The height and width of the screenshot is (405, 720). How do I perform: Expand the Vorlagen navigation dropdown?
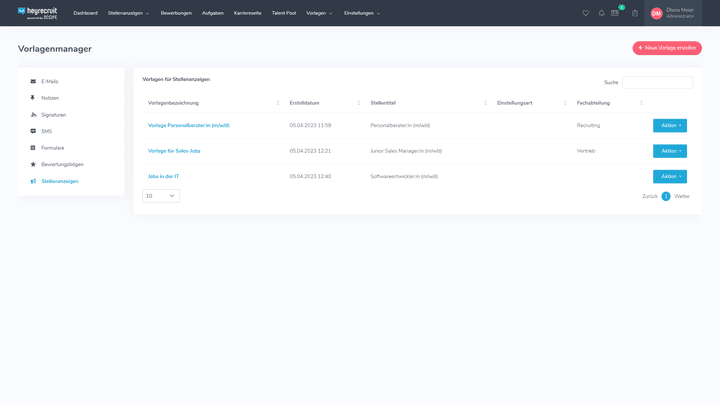pos(319,13)
